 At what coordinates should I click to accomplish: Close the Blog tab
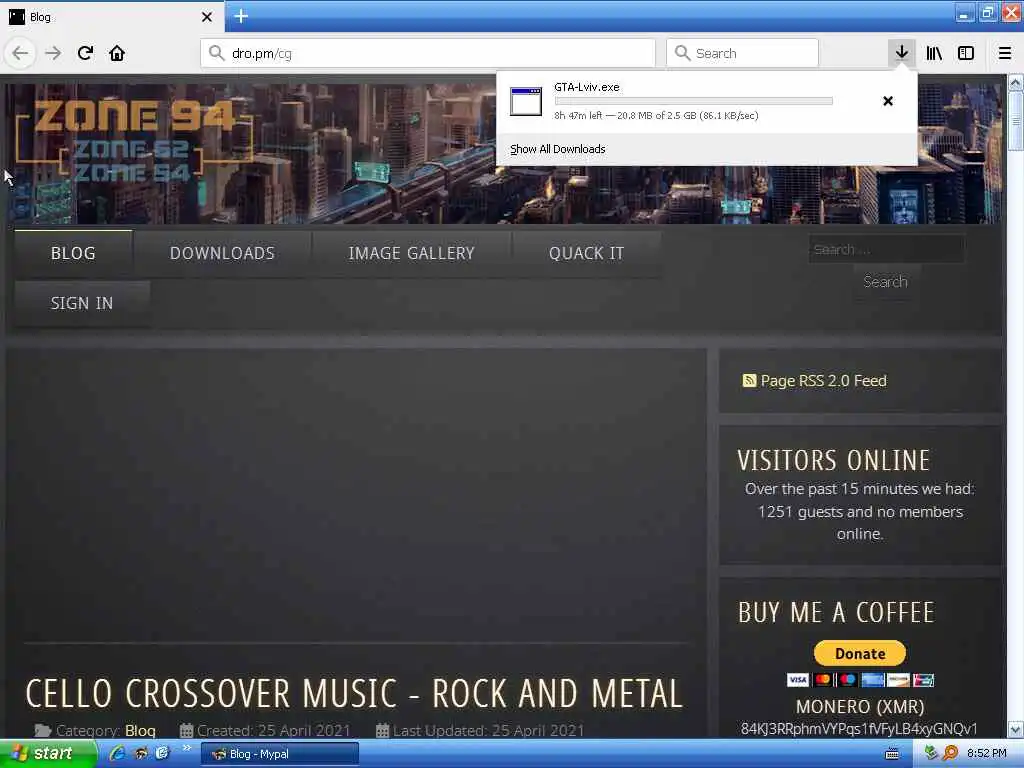point(207,17)
